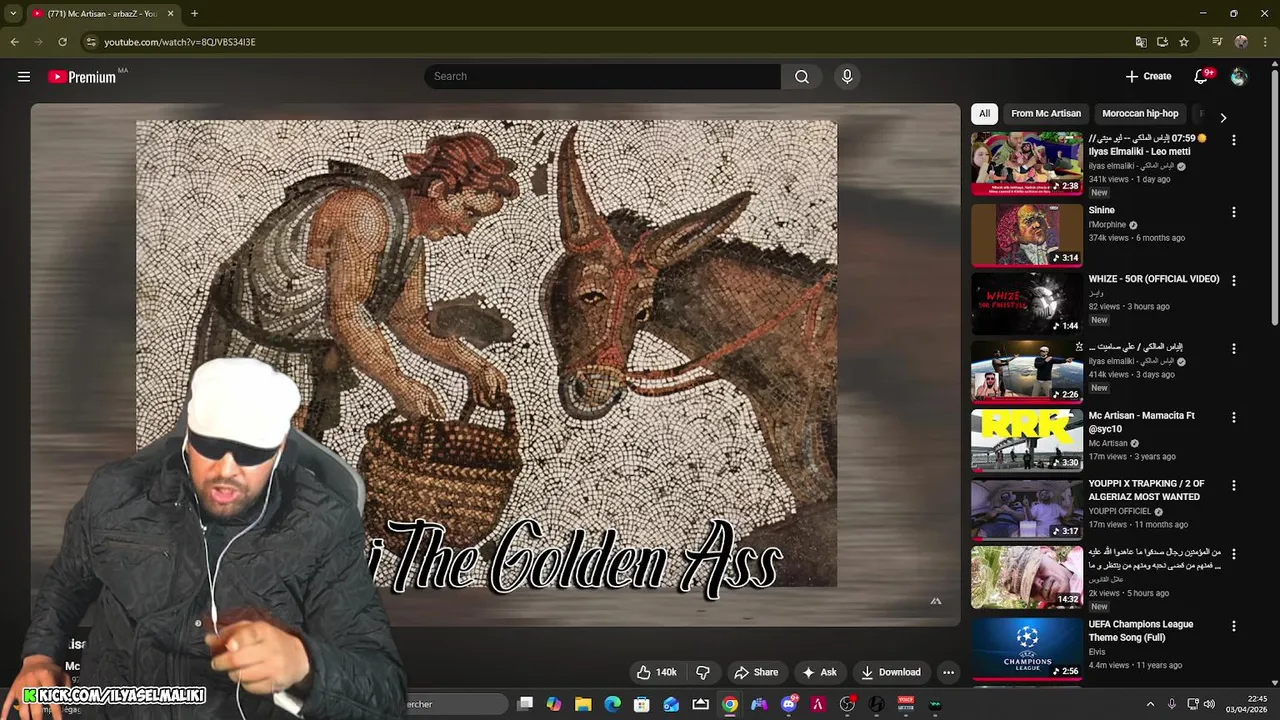Image resolution: width=1280 pixels, height=720 pixels.
Task: Go back in browser history
Action: click(x=15, y=42)
